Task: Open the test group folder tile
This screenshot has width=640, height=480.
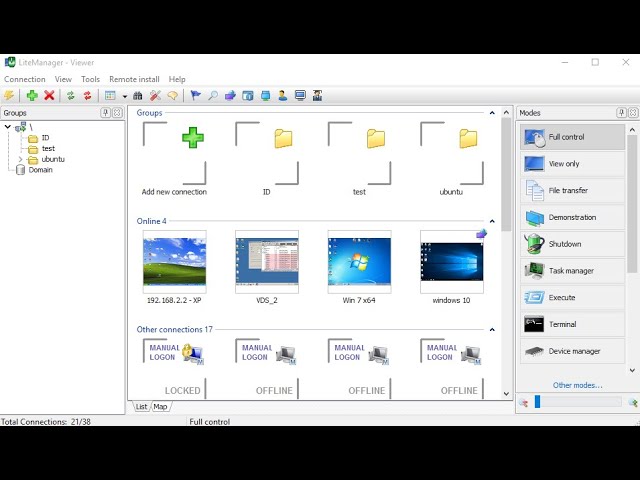Action: 359,159
